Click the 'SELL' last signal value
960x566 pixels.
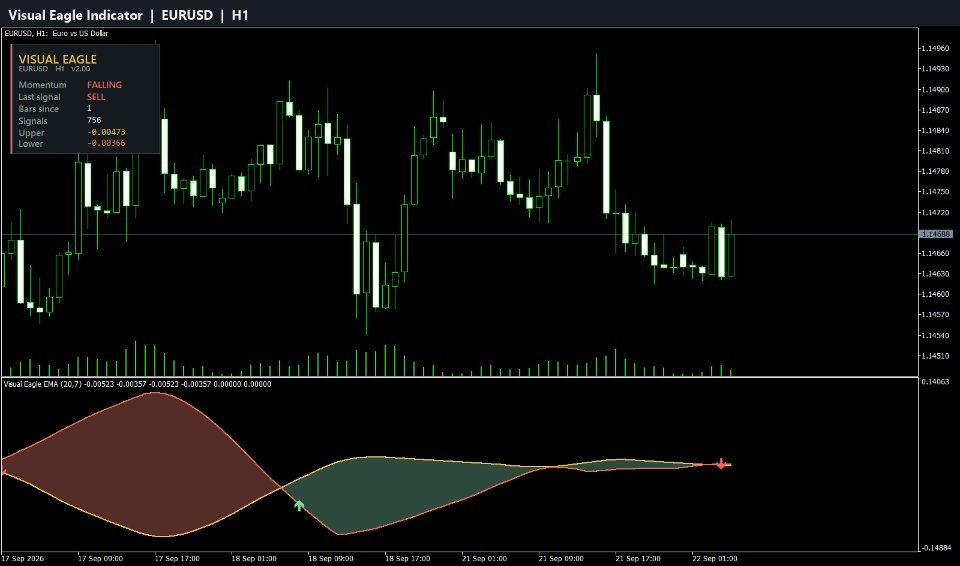[x=96, y=97]
